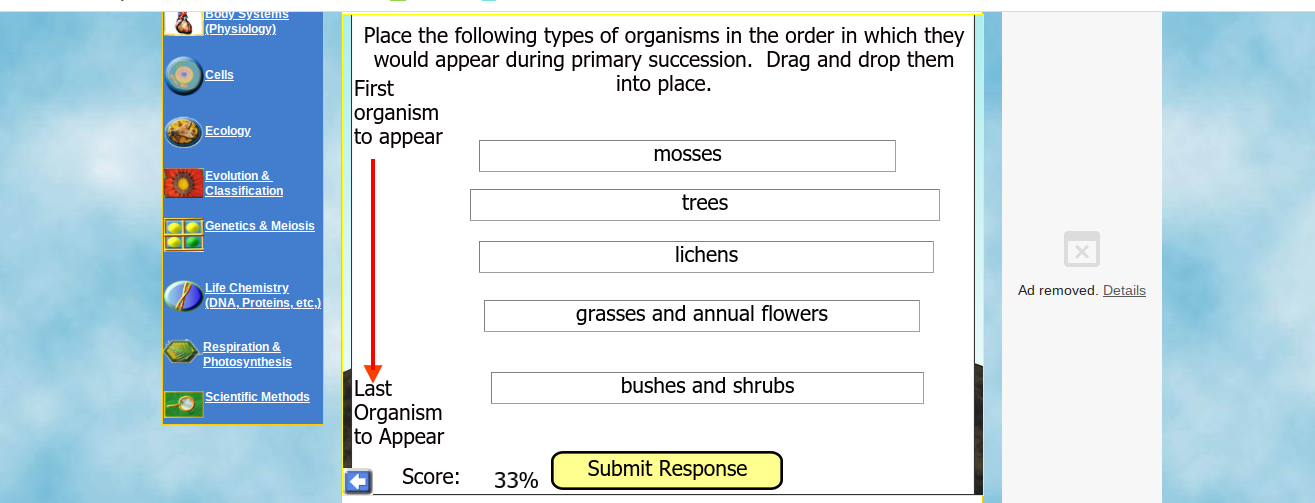Select the trees answer box
Image resolution: width=1315 pixels, height=503 pixels.
tap(705, 205)
